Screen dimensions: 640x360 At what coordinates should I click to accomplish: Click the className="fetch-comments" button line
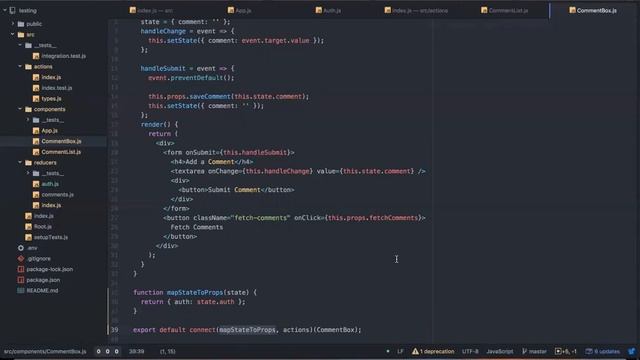(x=294, y=218)
